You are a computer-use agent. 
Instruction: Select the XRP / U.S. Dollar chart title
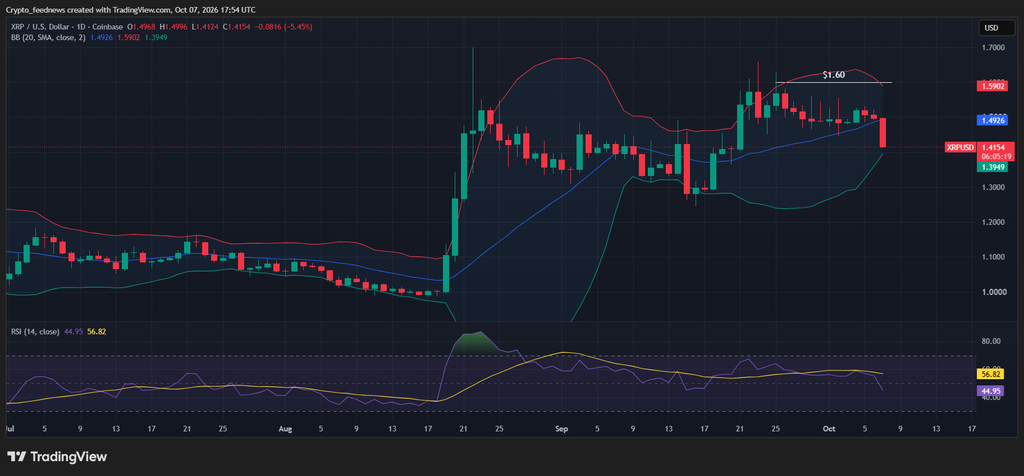click(x=68, y=27)
